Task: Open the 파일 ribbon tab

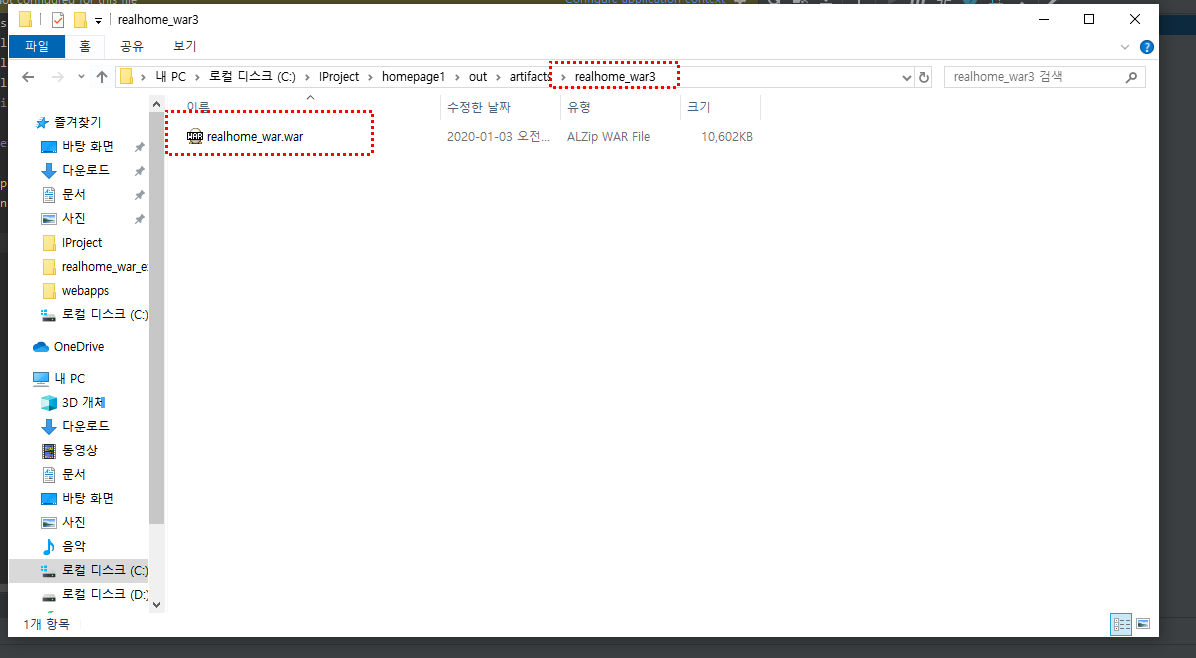Action: [37, 47]
